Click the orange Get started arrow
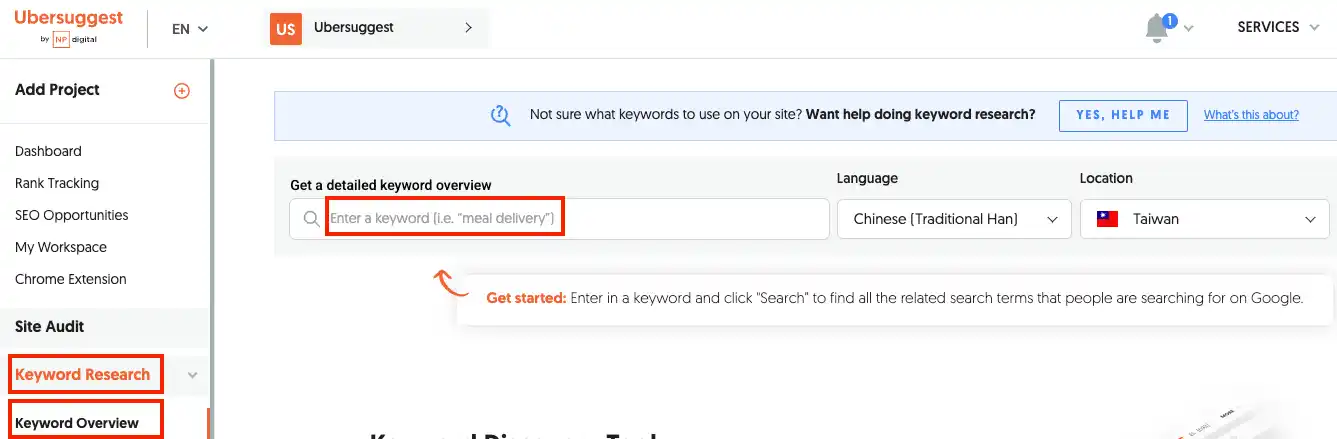 coord(451,284)
